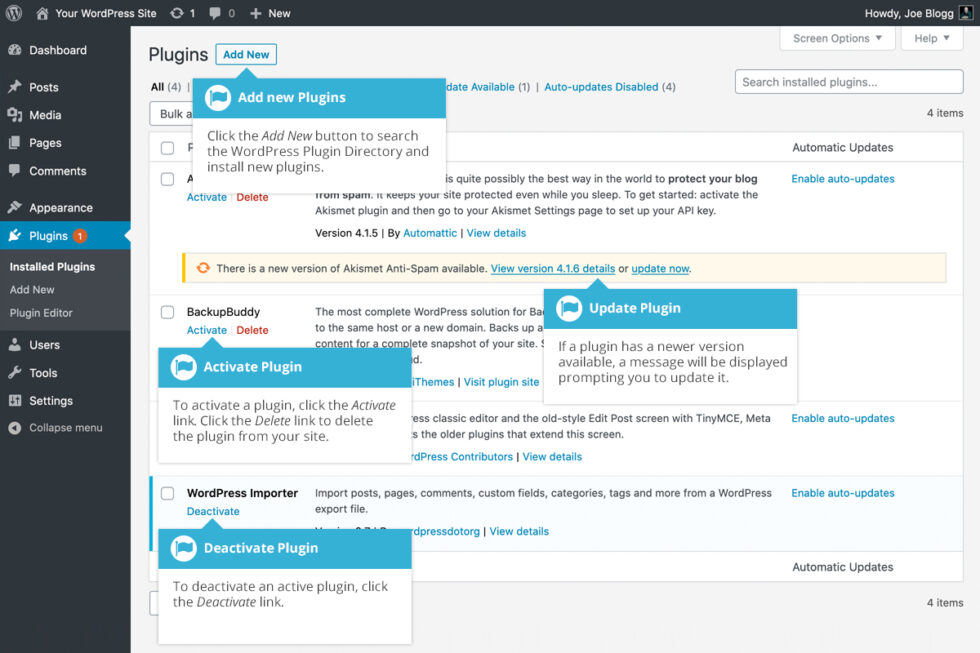Screen dimensions: 980x653
Task: View version 4.1.6 details link
Action: click(x=552, y=268)
